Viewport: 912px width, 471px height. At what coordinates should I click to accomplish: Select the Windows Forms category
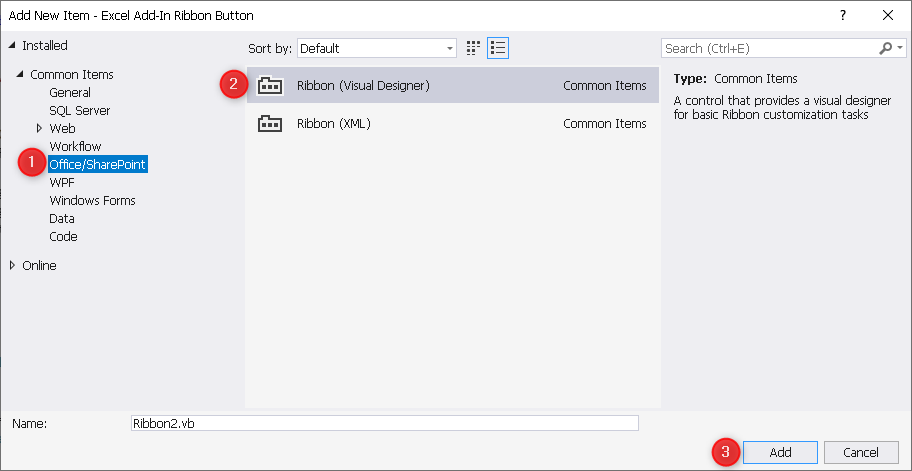92,201
